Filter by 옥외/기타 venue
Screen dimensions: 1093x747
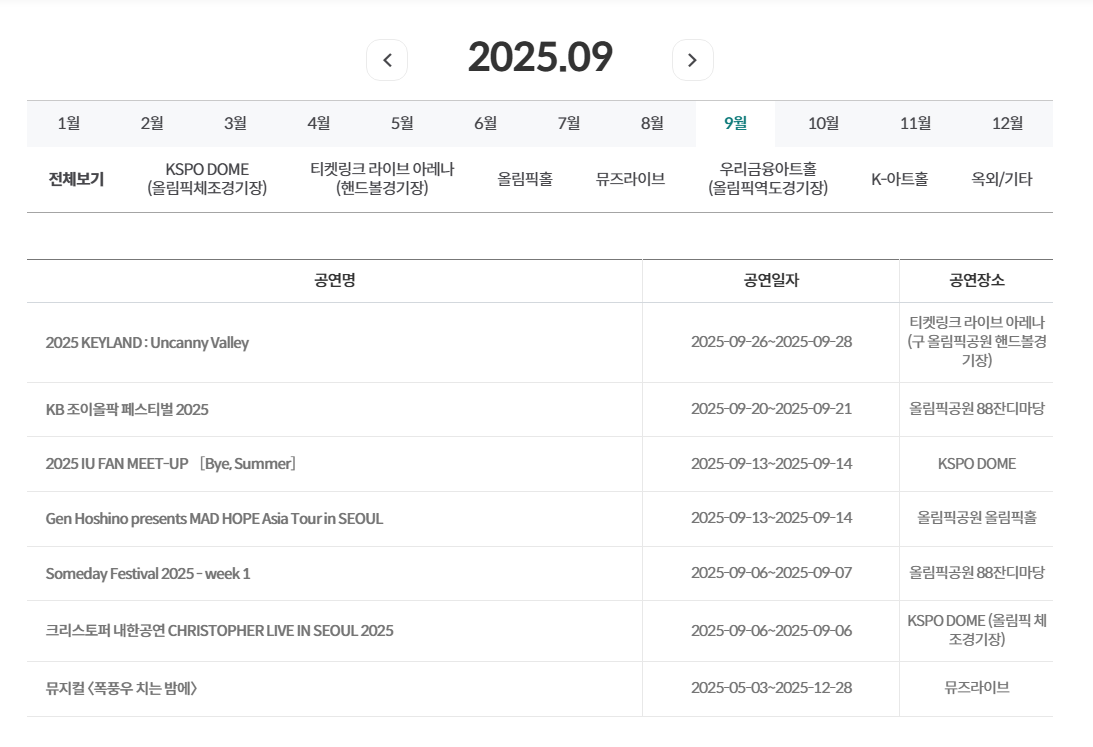(1002, 179)
